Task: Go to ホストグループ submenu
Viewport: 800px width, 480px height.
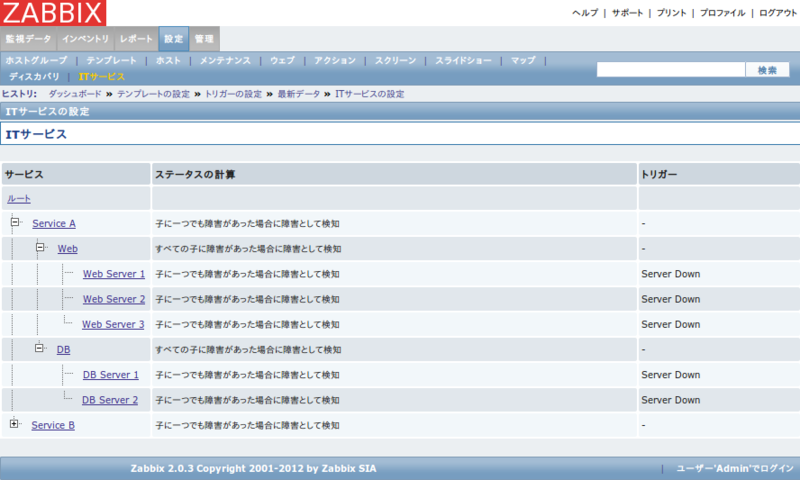Action: pyautogui.click(x=36, y=60)
